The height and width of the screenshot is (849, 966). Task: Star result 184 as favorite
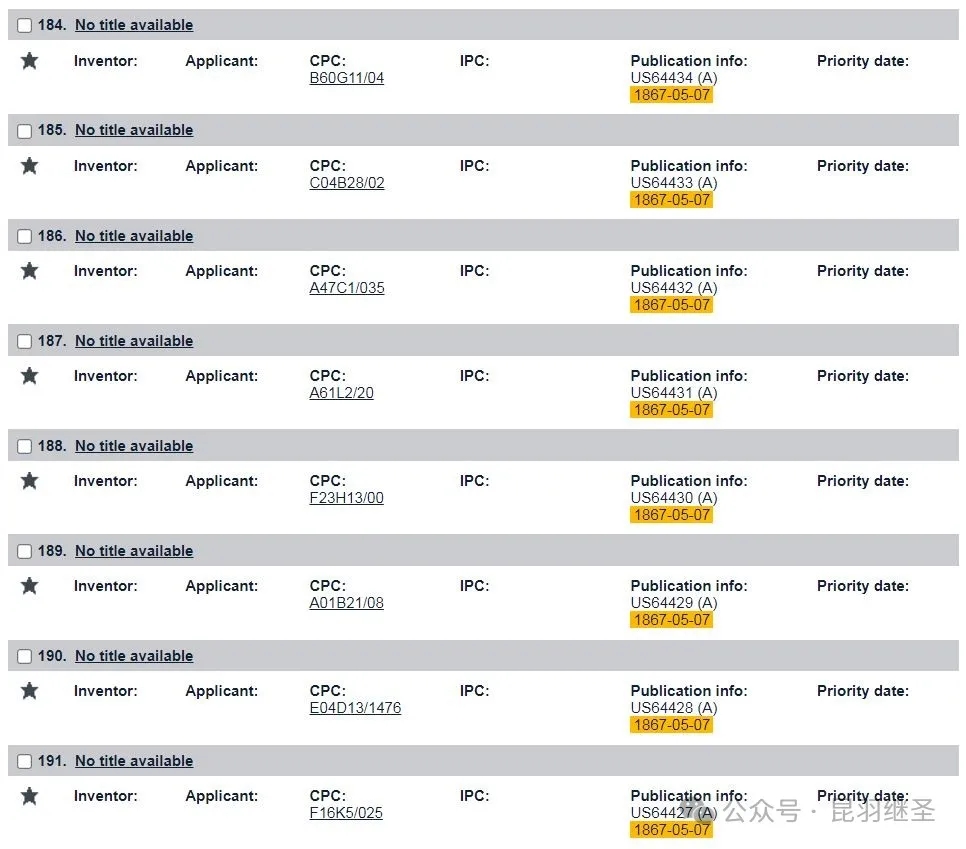(x=30, y=61)
